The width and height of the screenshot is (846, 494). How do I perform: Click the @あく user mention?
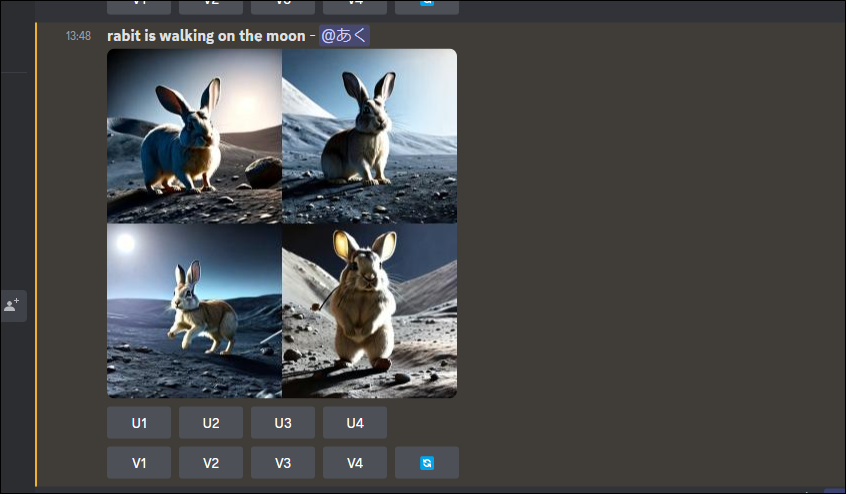tap(344, 36)
